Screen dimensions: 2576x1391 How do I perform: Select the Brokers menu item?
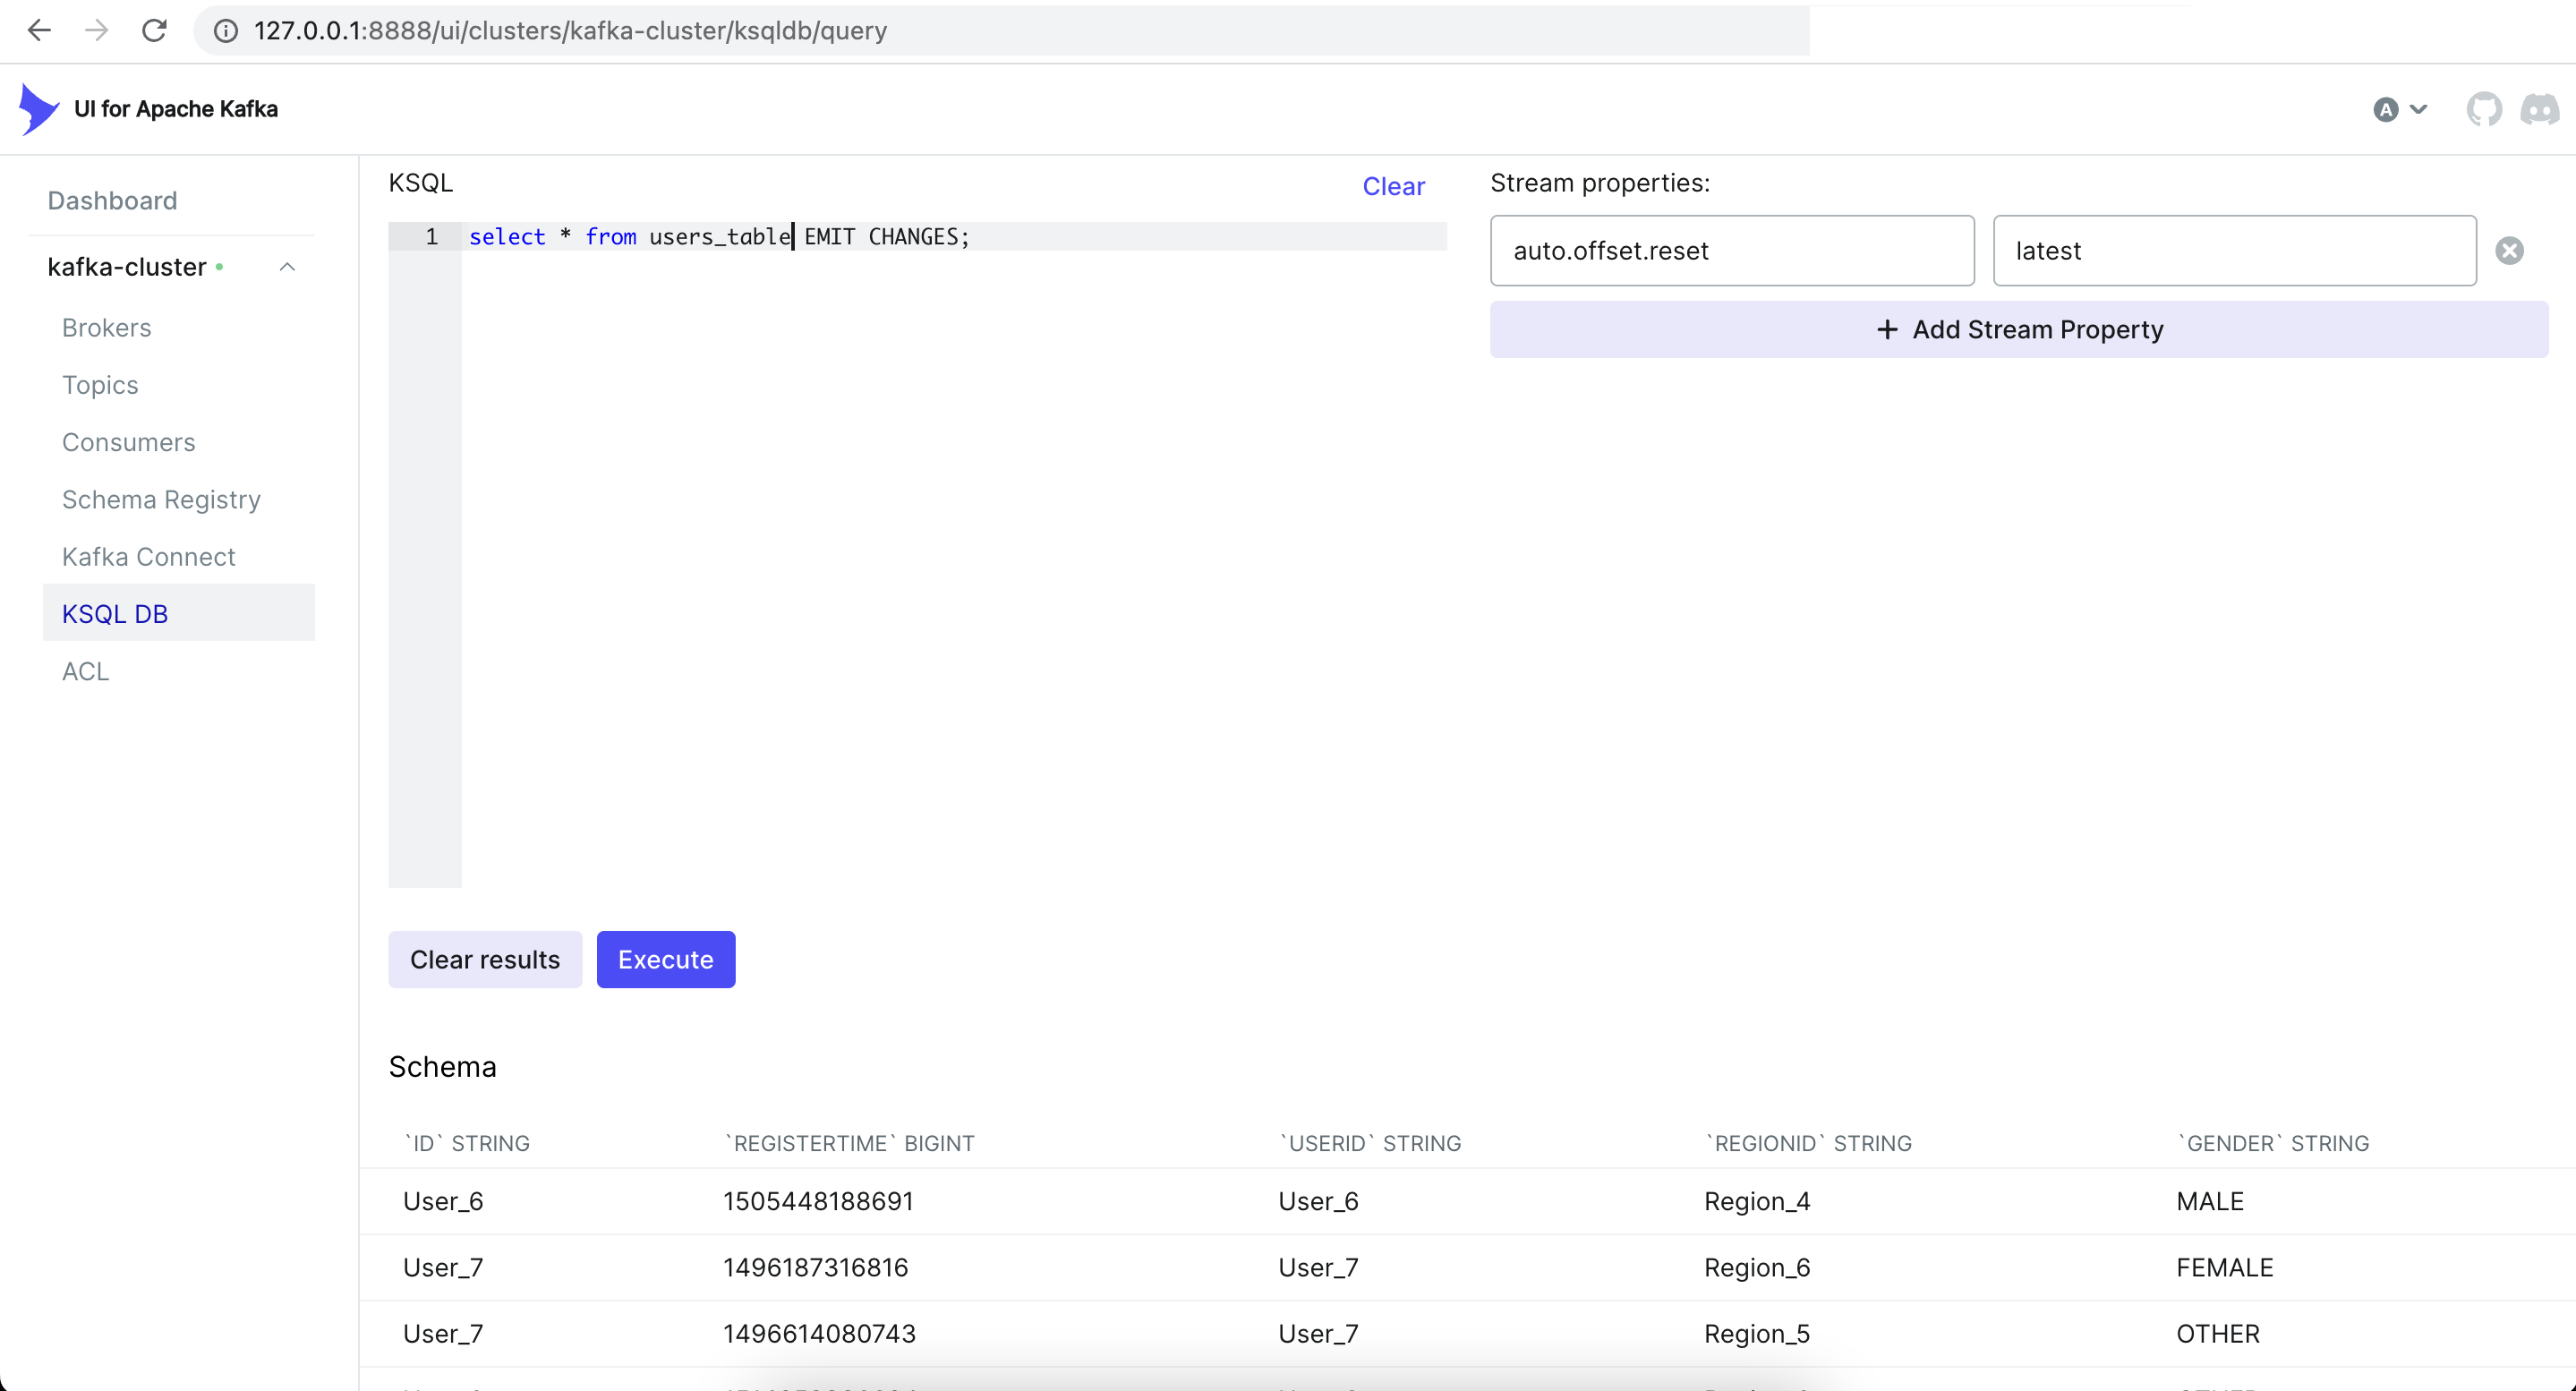107,328
